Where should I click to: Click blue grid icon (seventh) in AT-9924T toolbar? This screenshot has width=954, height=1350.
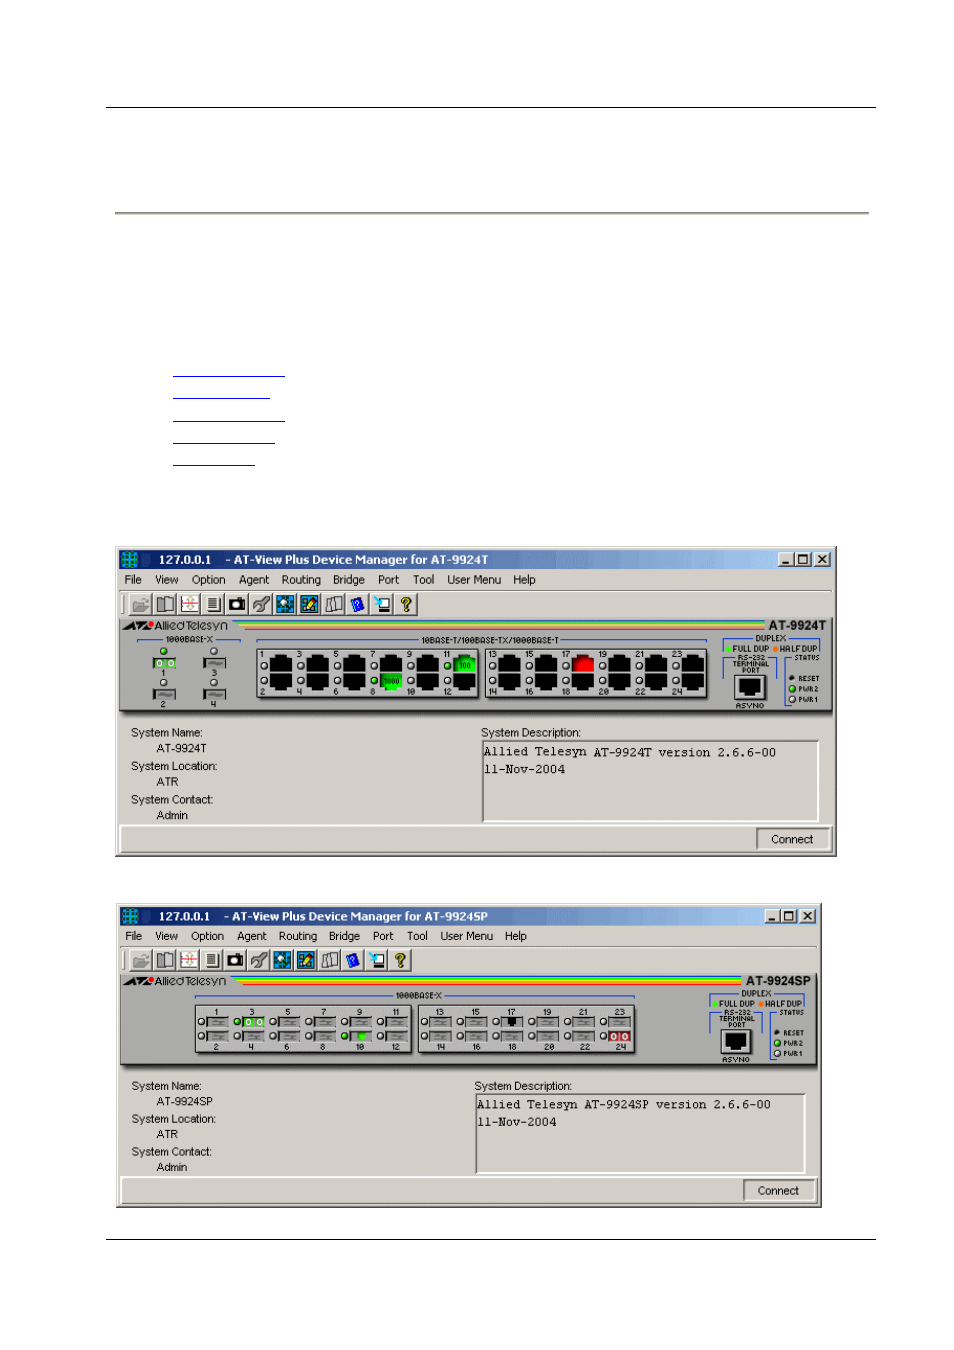(x=285, y=604)
